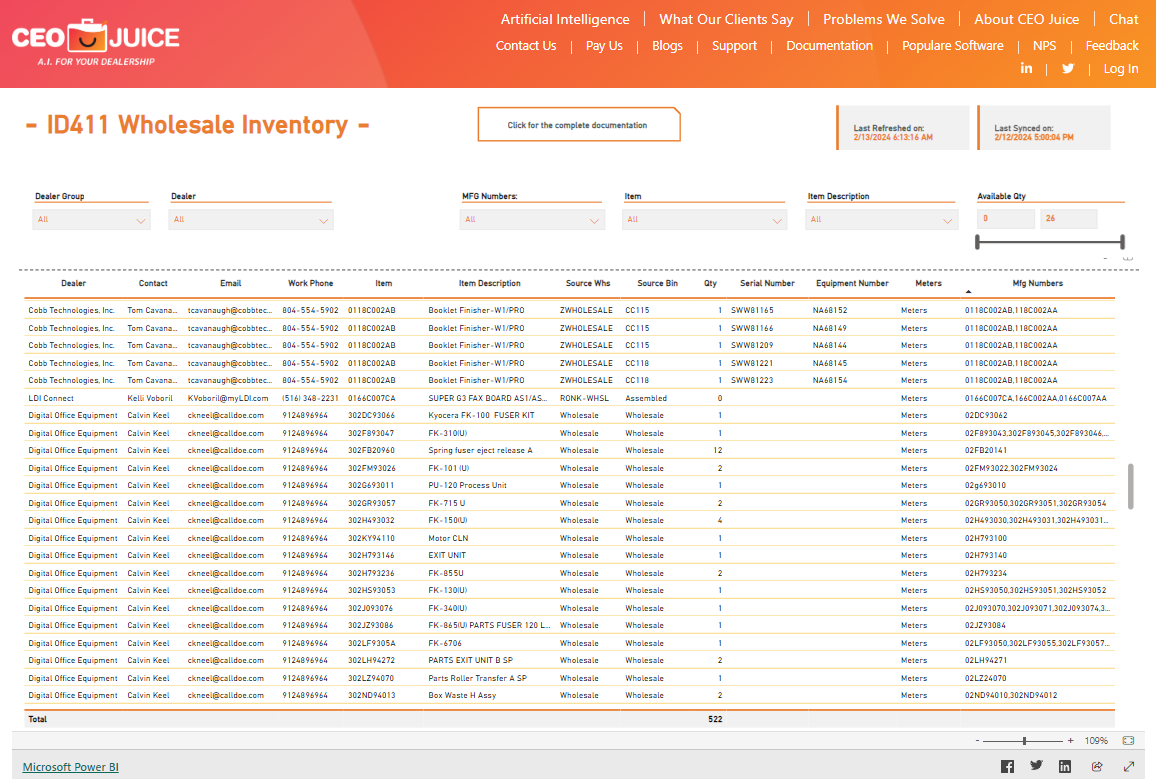The height and width of the screenshot is (782, 1156).
Task: Click the Available Qty minimum value field
Action: click(1006, 219)
